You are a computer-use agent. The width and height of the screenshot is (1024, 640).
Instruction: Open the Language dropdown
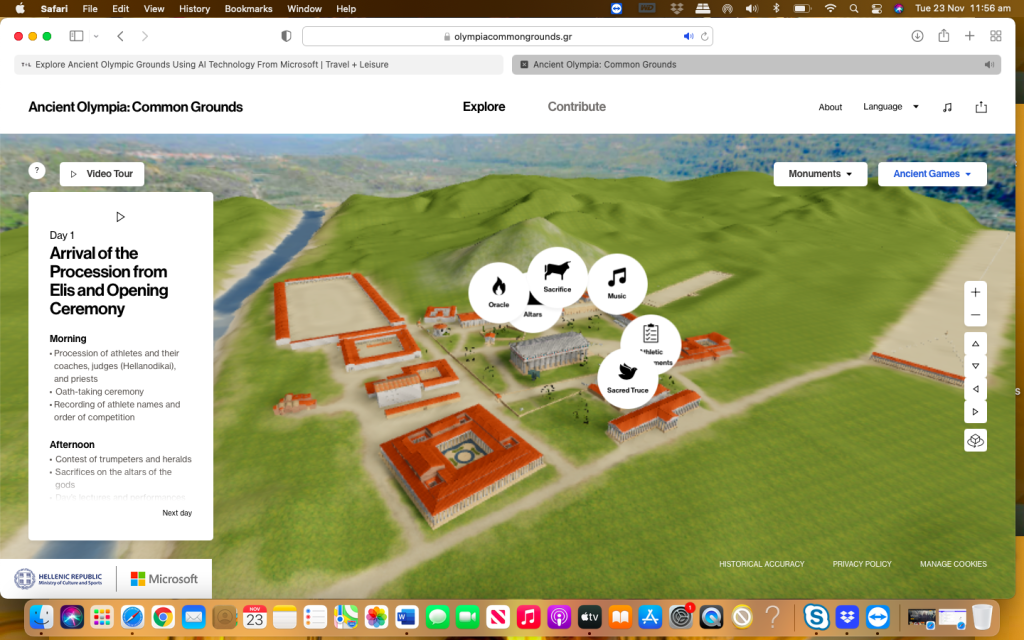click(x=891, y=107)
